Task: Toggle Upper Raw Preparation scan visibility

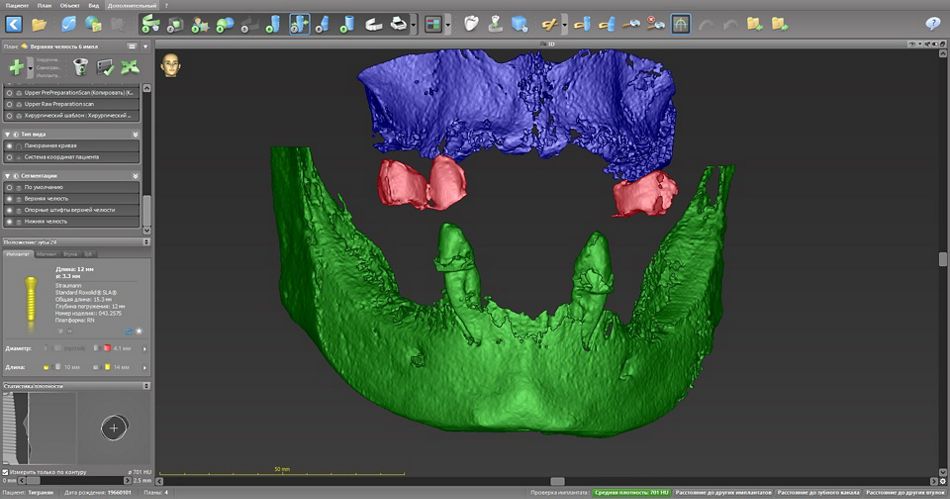Action: [10, 104]
